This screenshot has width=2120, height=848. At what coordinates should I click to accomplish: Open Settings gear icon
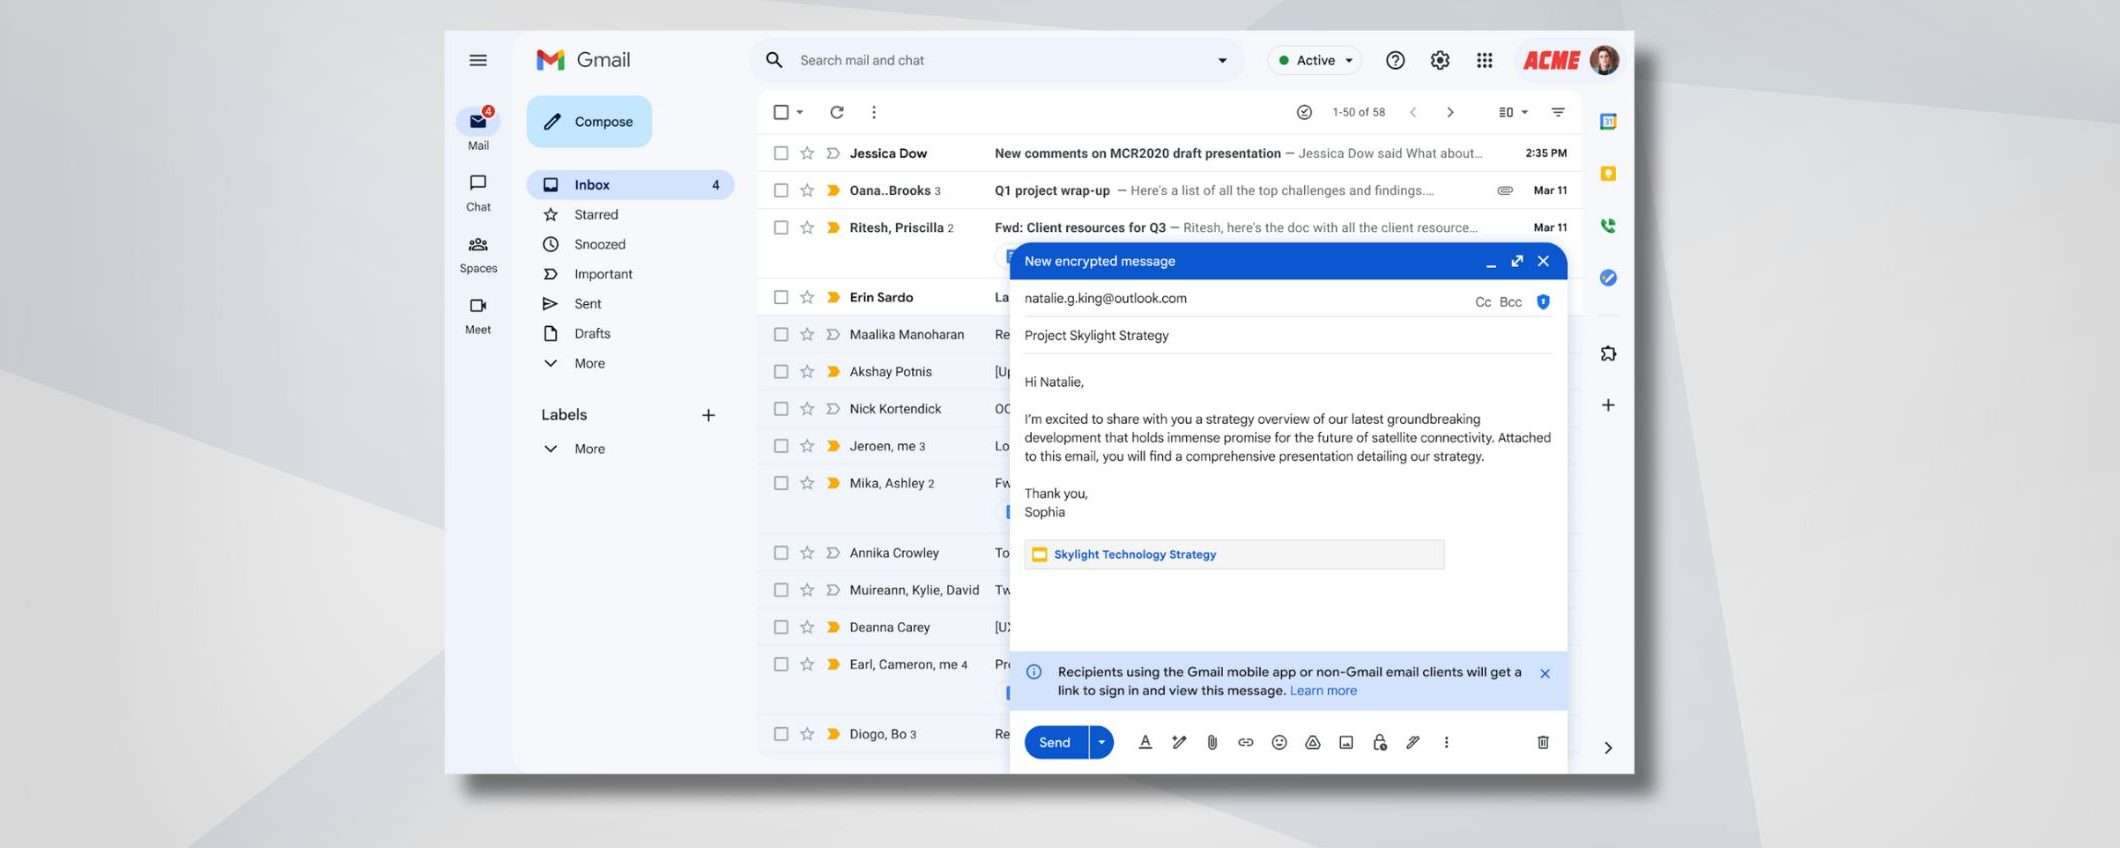[x=1440, y=60]
